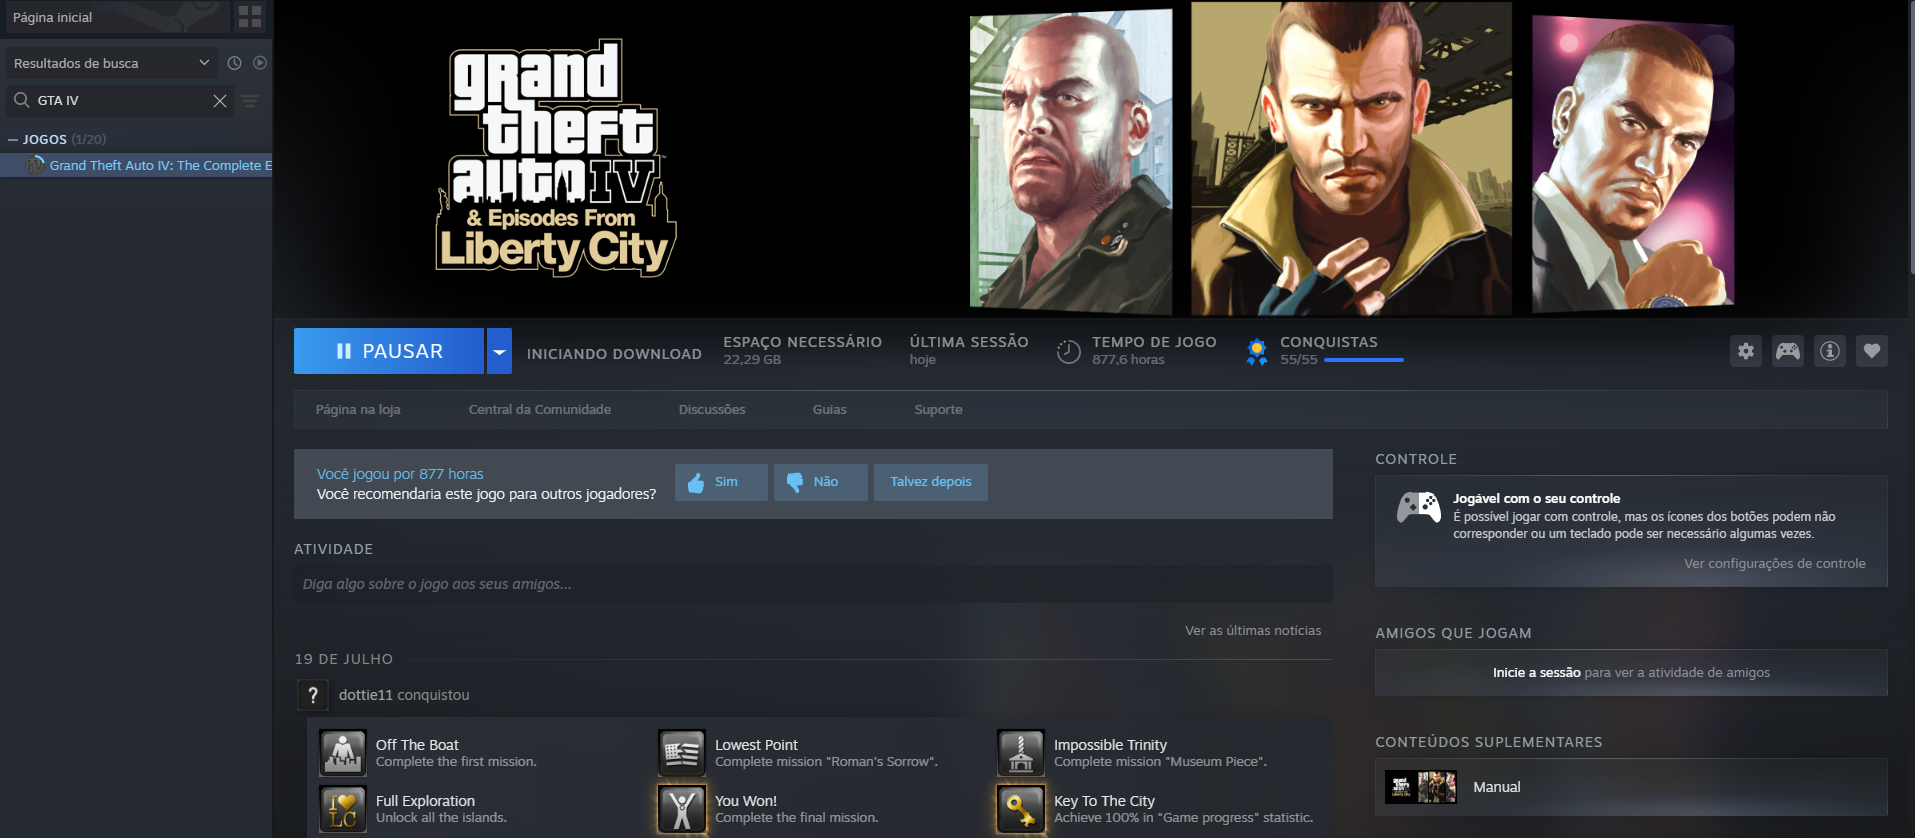
Task: Click Inicie a sessão for friends activity
Action: click(x=1537, y=673)
